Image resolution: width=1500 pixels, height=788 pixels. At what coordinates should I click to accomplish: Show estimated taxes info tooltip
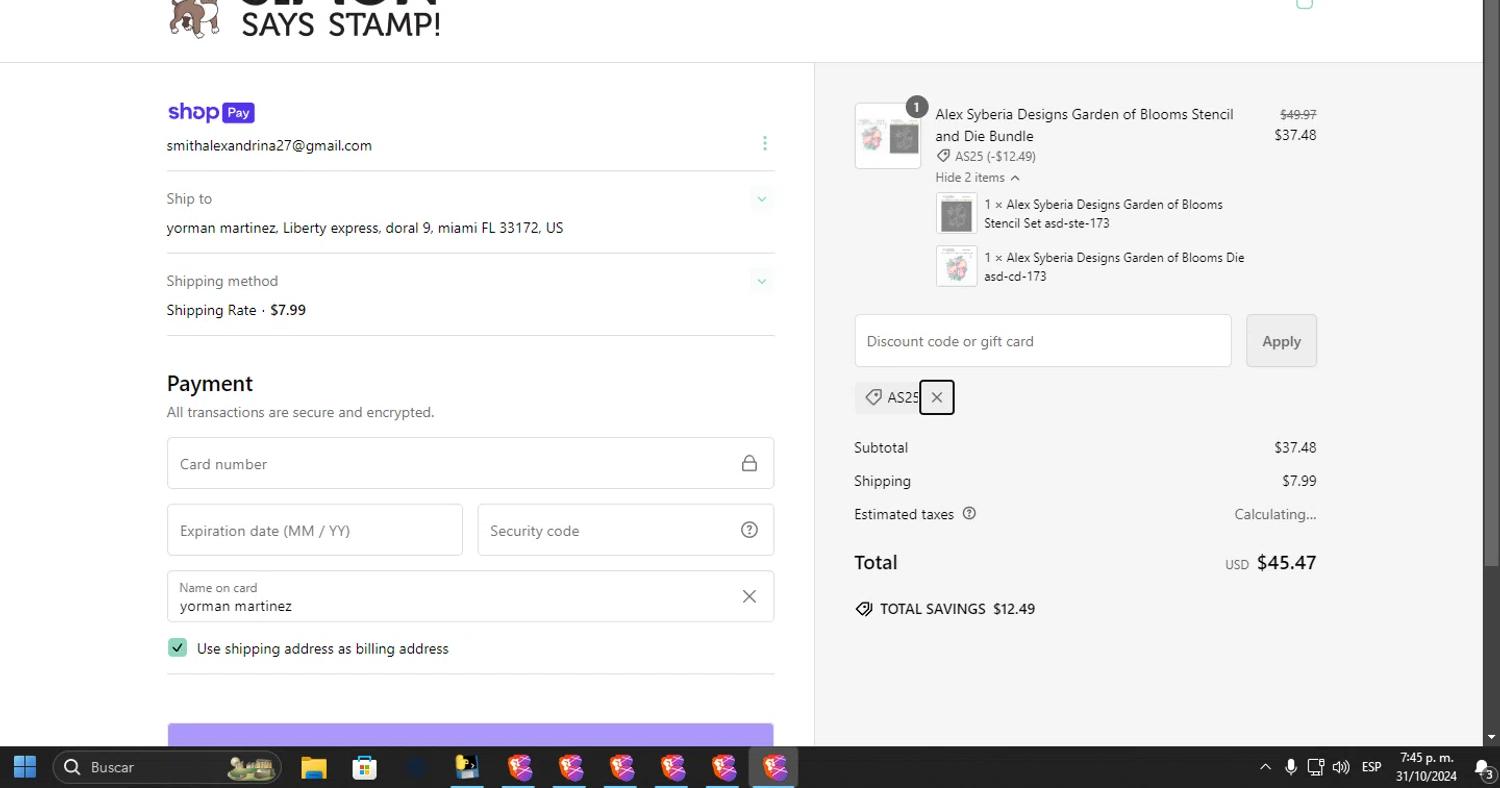tap(969, 513)
